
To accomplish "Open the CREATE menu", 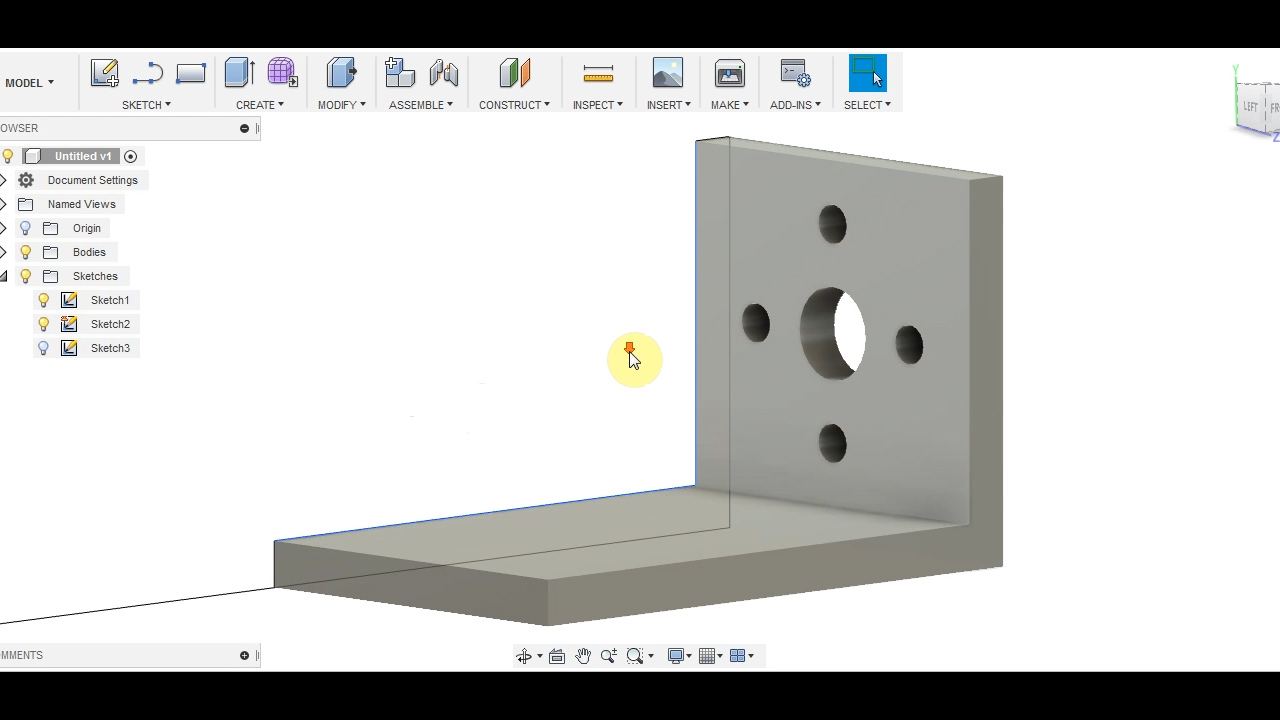I will point(260,105).
